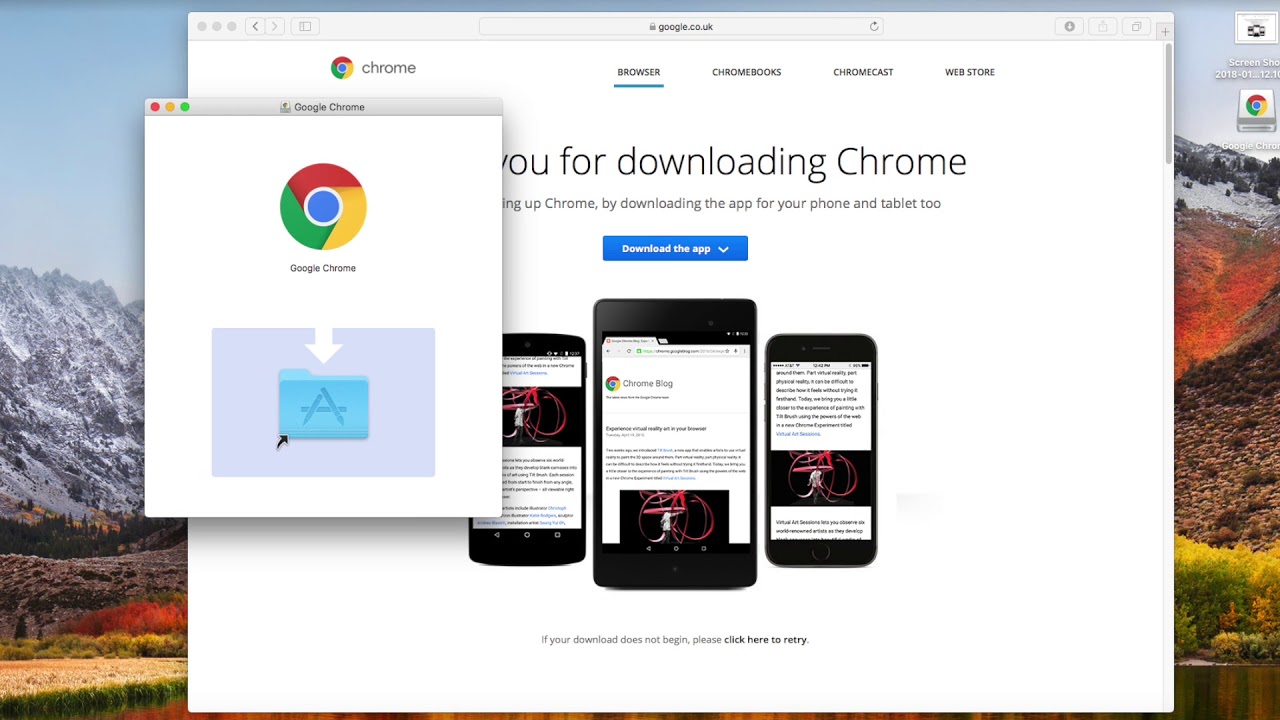
Task: Open the CHROMECAST navigation tab
Action: [863, 72]
